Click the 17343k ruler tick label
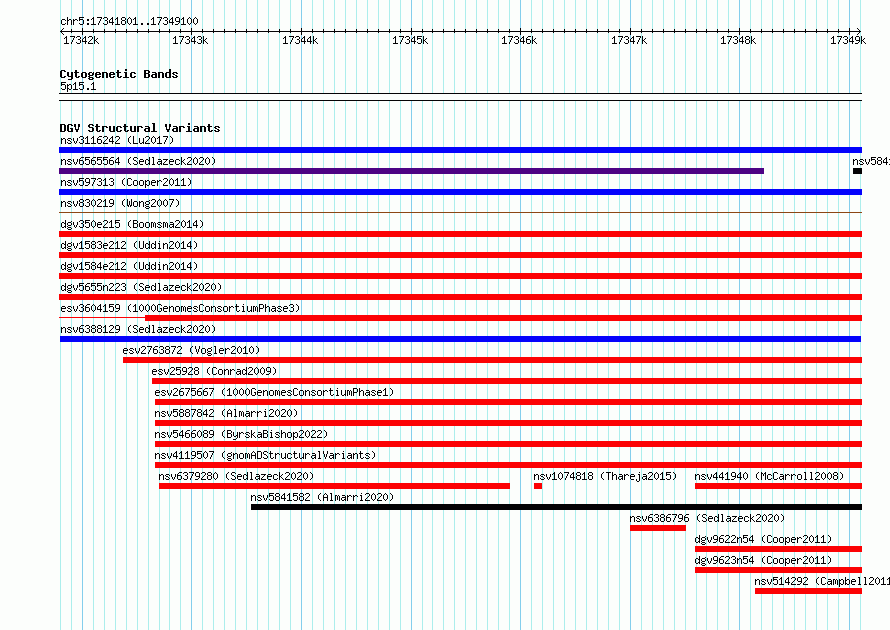This screenshot has width=890, height=630. coord(190,40)
